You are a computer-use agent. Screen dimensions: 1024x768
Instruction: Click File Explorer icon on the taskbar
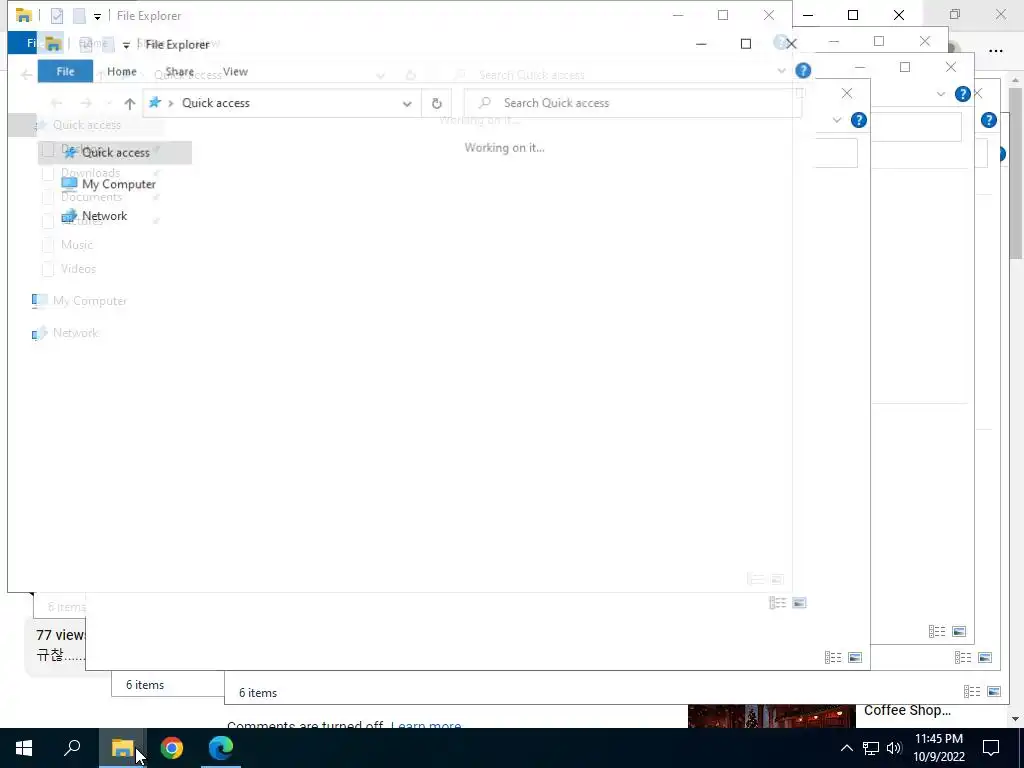[x=122, y=748]
